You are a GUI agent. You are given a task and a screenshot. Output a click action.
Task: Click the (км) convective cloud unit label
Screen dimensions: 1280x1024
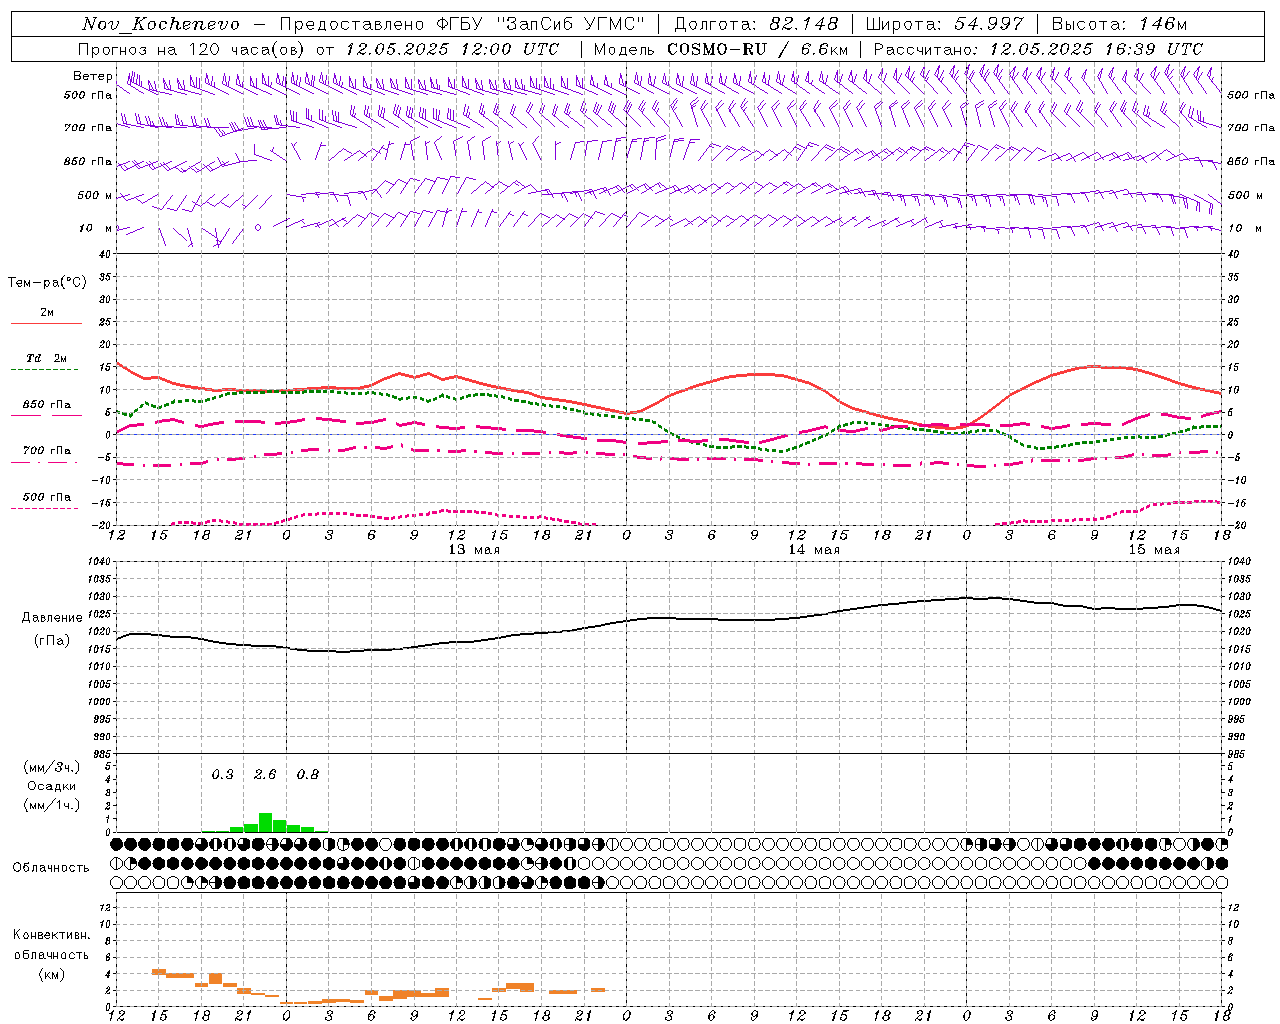[x=51, y=974]
